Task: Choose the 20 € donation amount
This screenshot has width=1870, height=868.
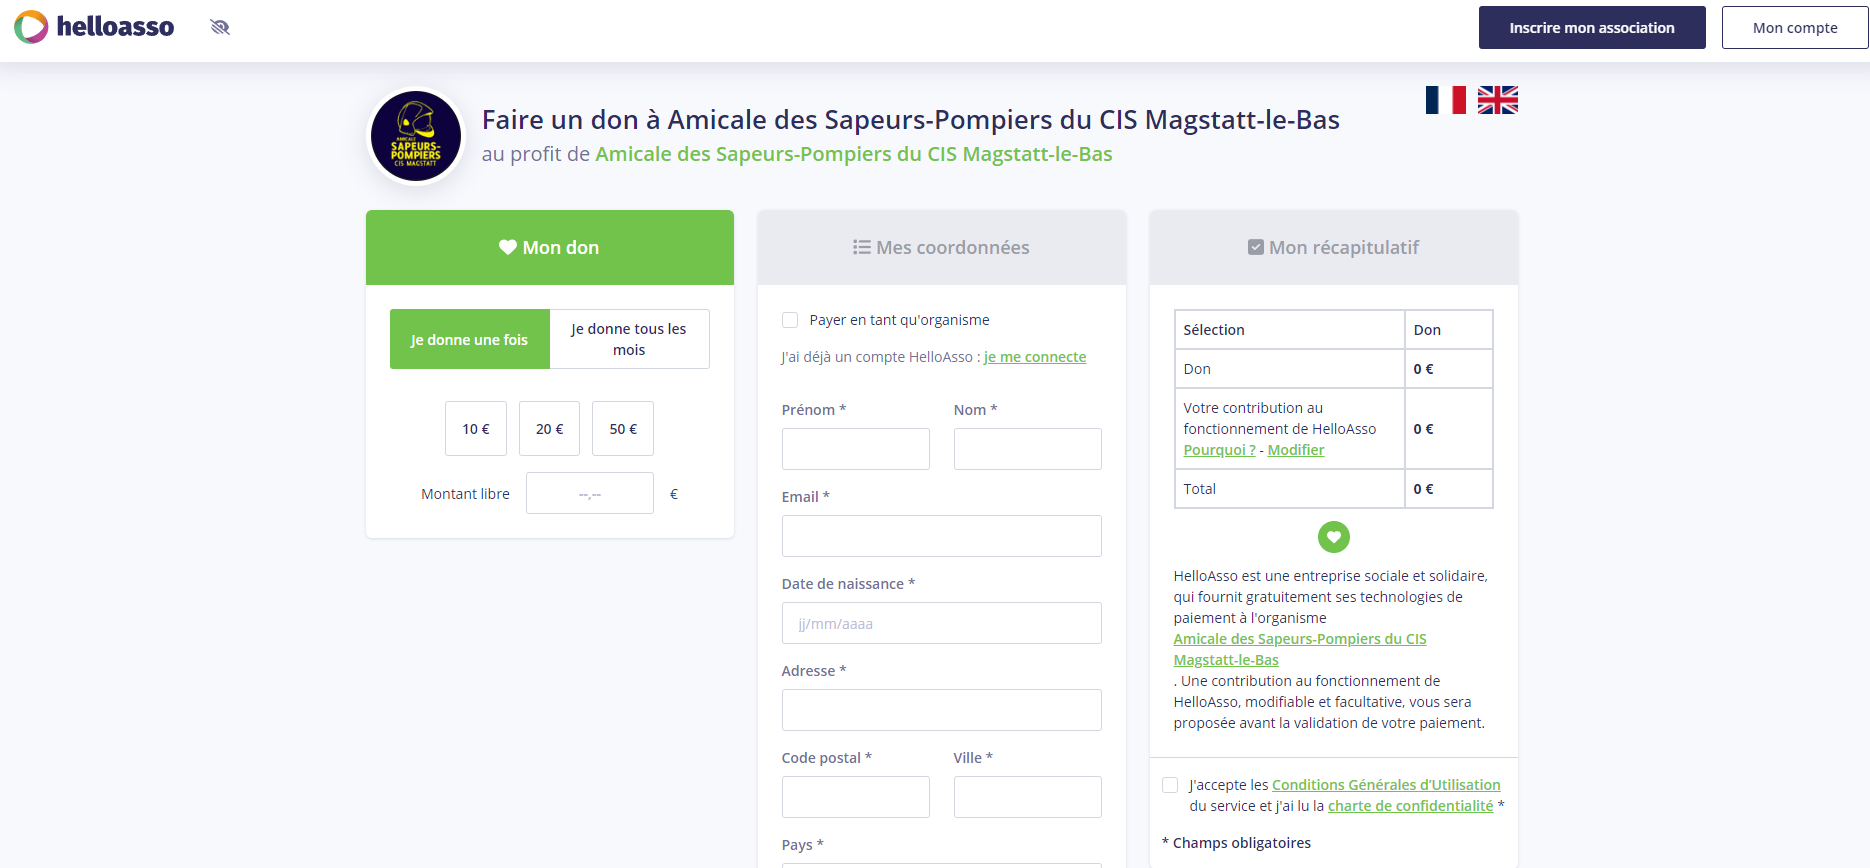Action: 550,428
